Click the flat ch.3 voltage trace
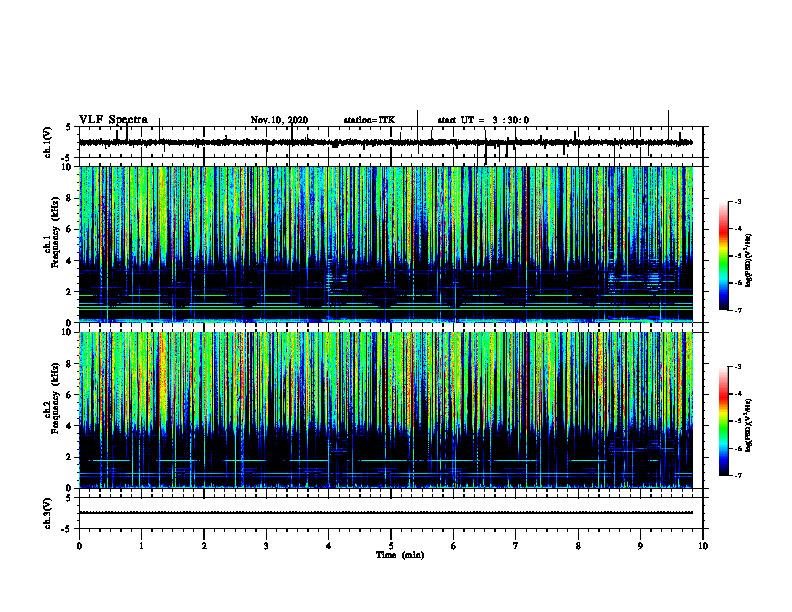This screenshot has height=612, width=792. pyautogui.click(x=386, y=513)
